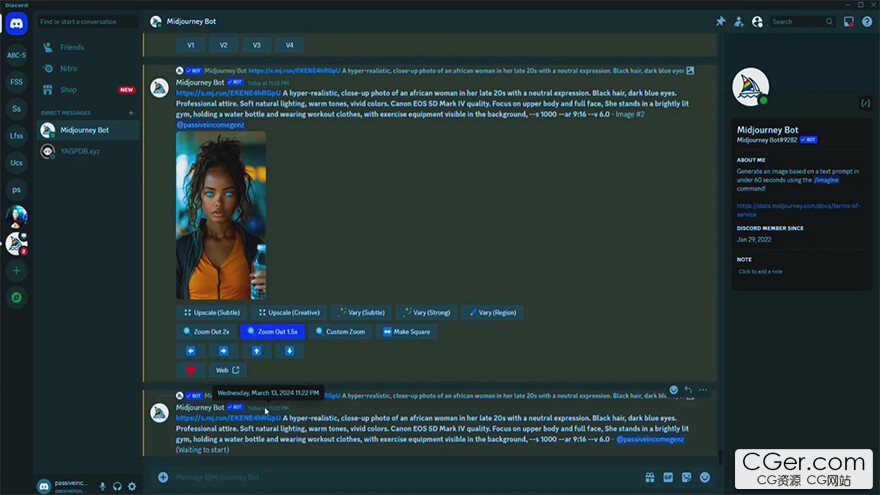Add reaction to the last message

point(673,389)
